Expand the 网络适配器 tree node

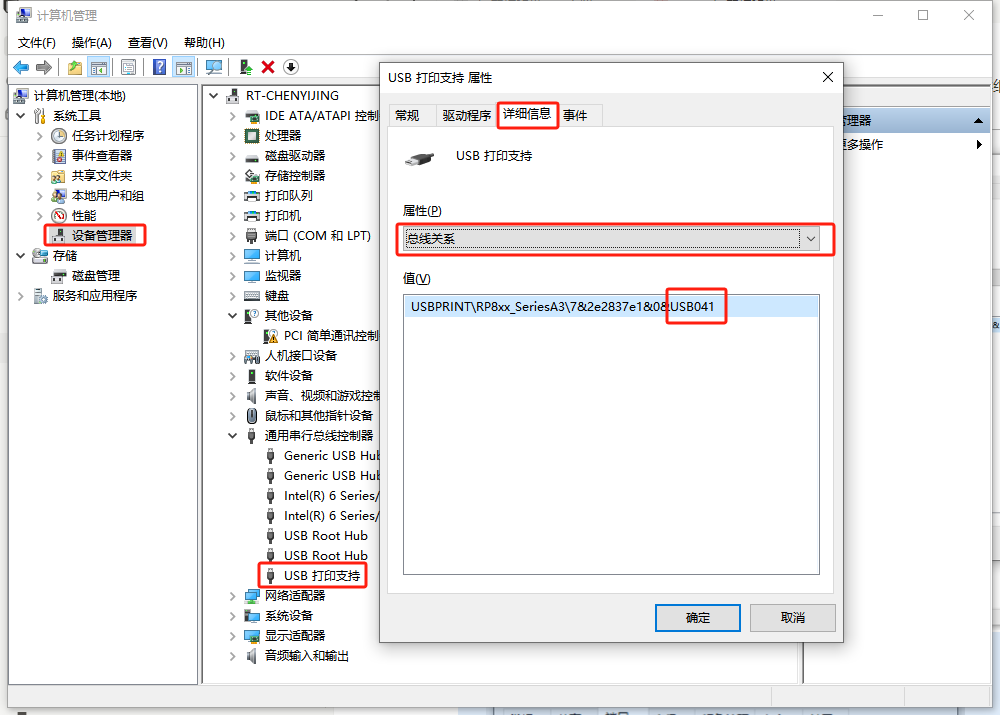tap(233, 596)
